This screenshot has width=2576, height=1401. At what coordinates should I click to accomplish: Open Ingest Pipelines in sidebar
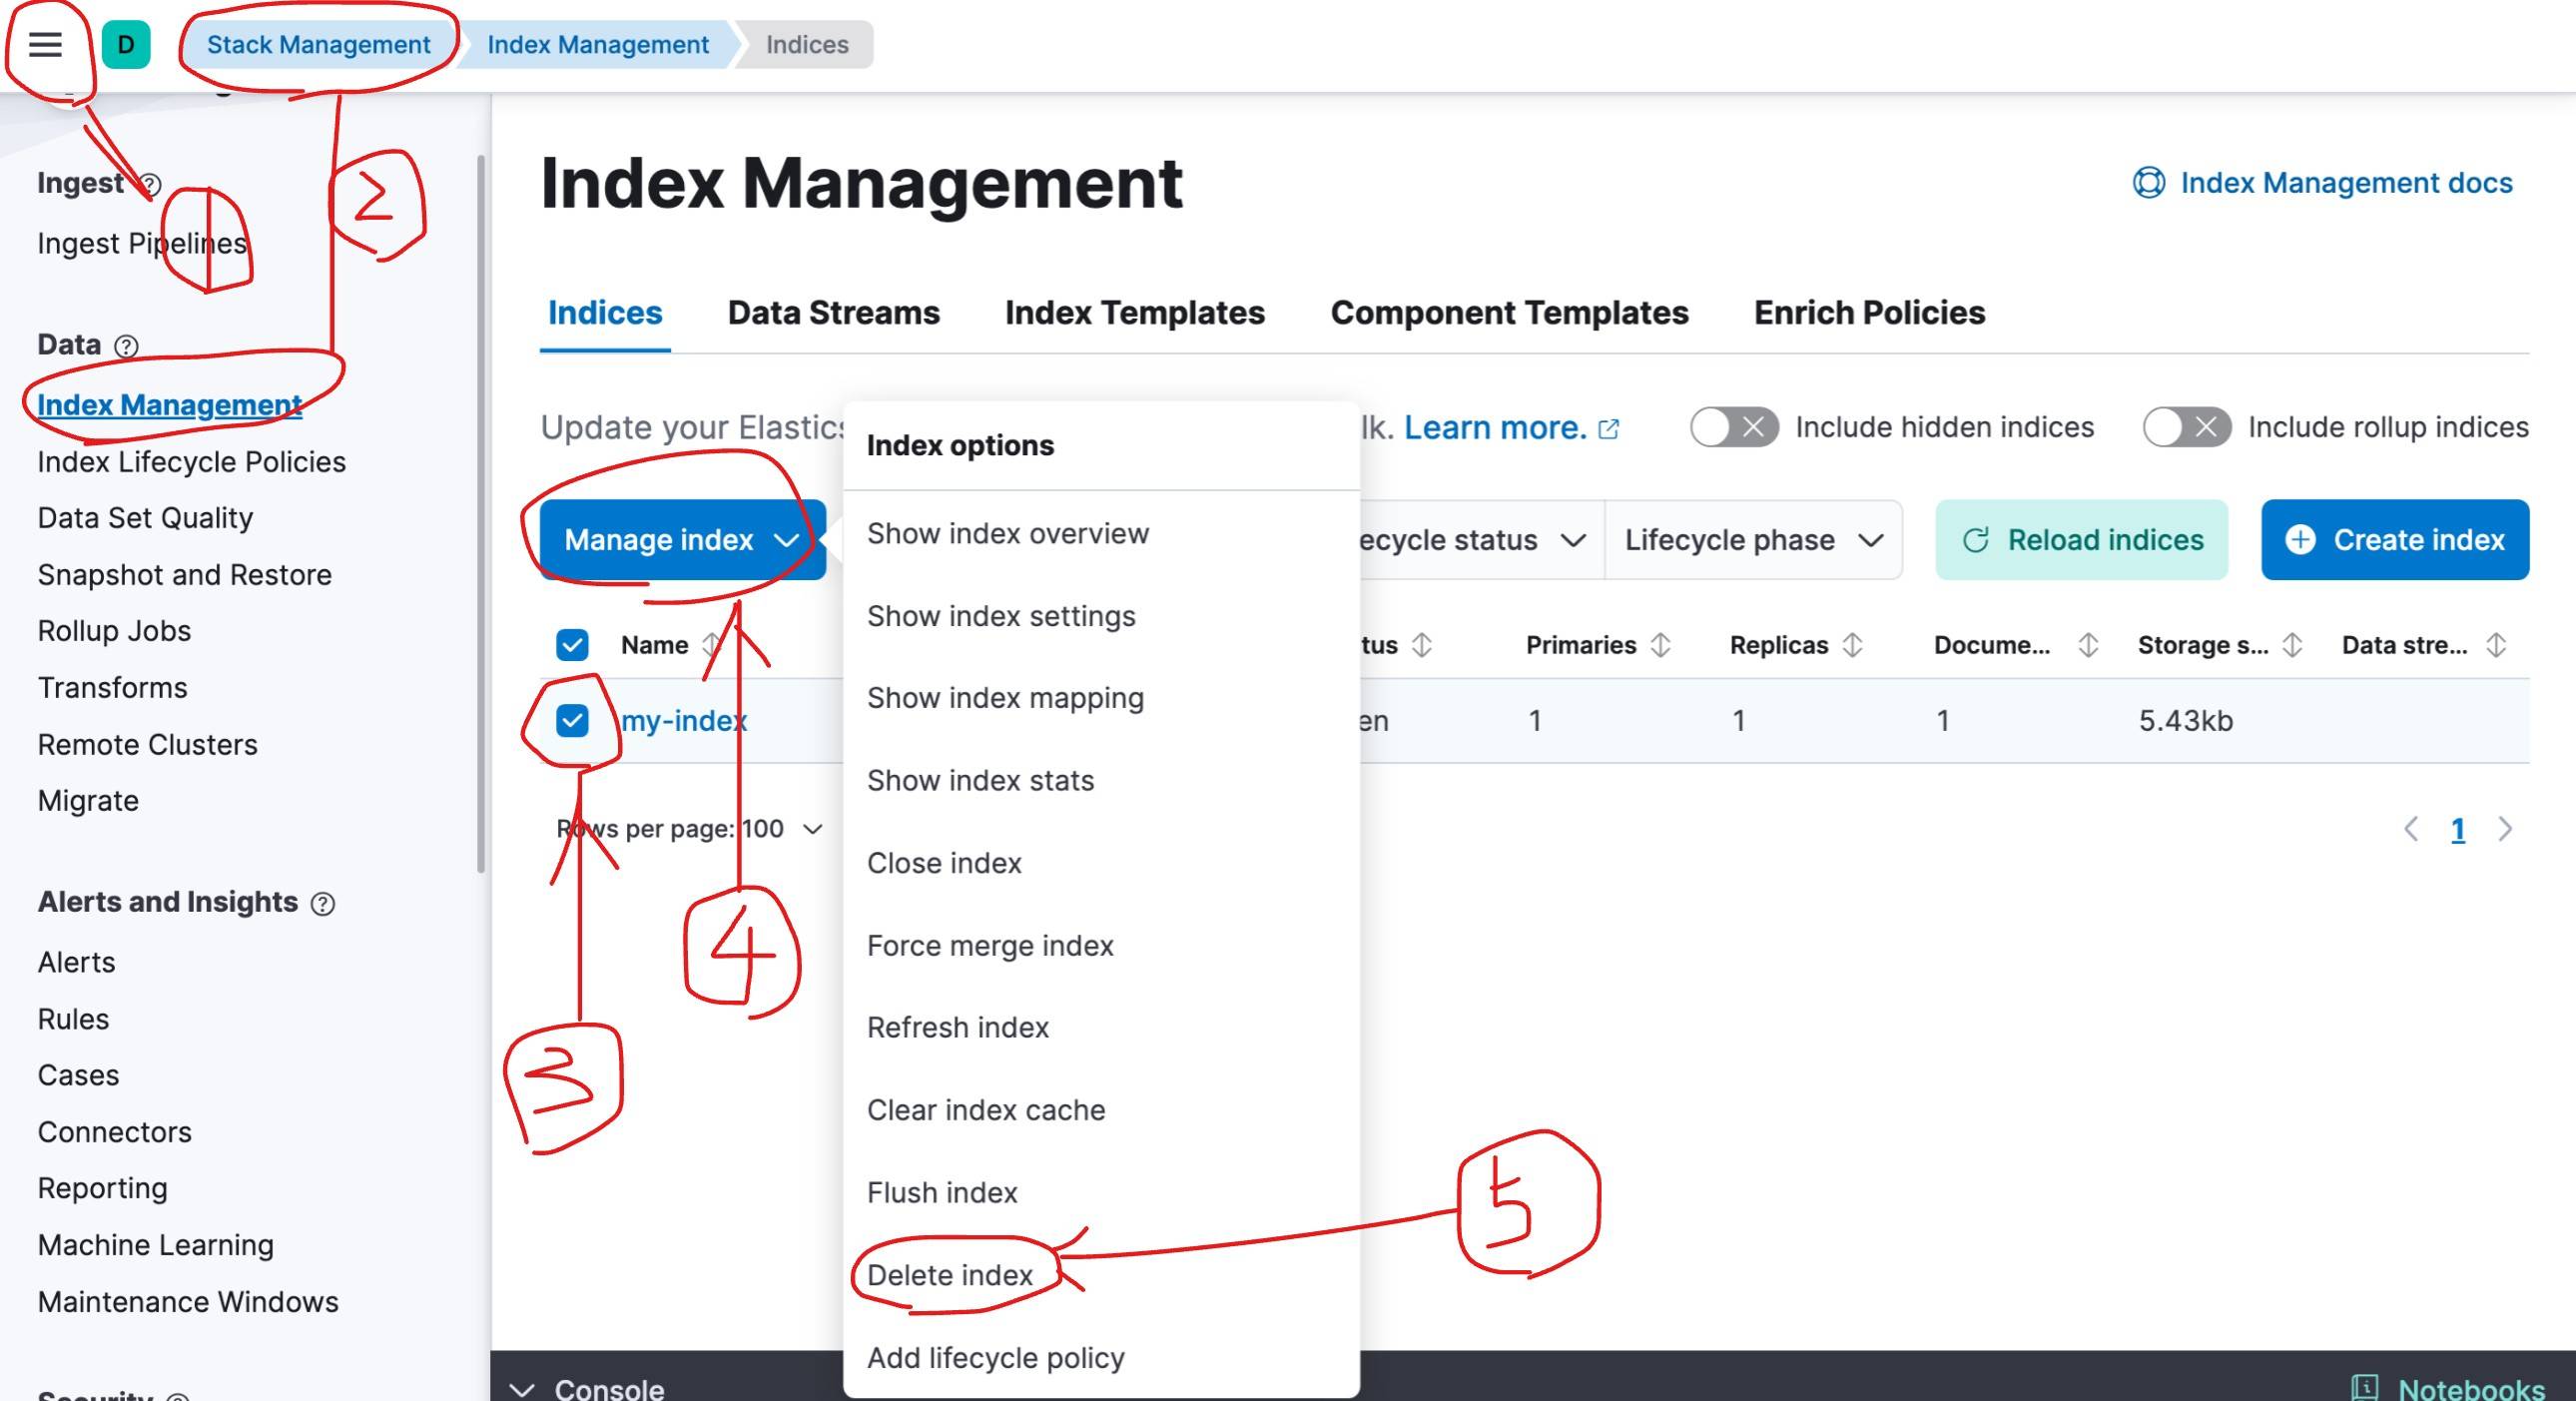142,243
